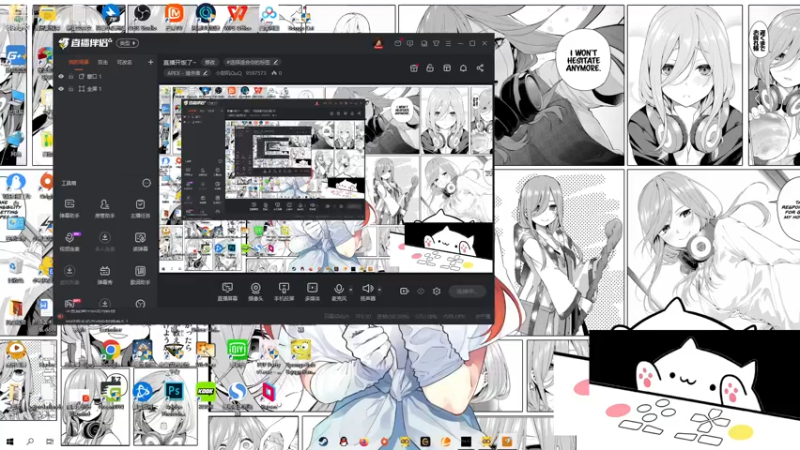Select the 全屏1 source row
The height and width of the screenshot is (450, 800).
pyautogui.click(x=106, y=89)
